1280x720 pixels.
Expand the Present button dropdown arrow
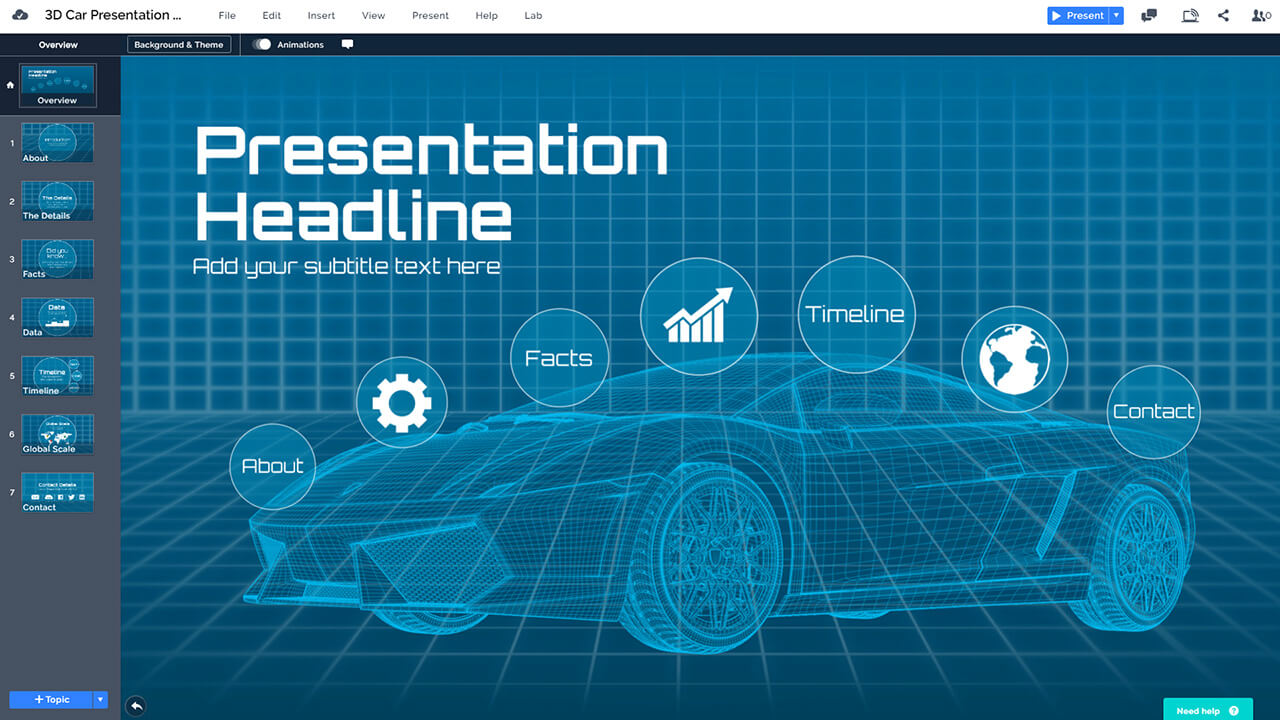1117,15
